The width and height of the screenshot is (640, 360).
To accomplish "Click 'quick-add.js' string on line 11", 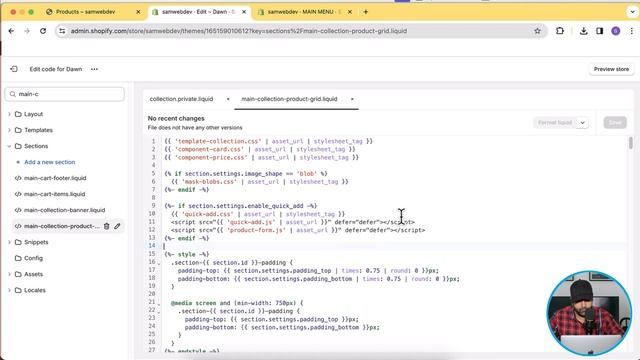I will pyautogui.click(x=251, y=222).
